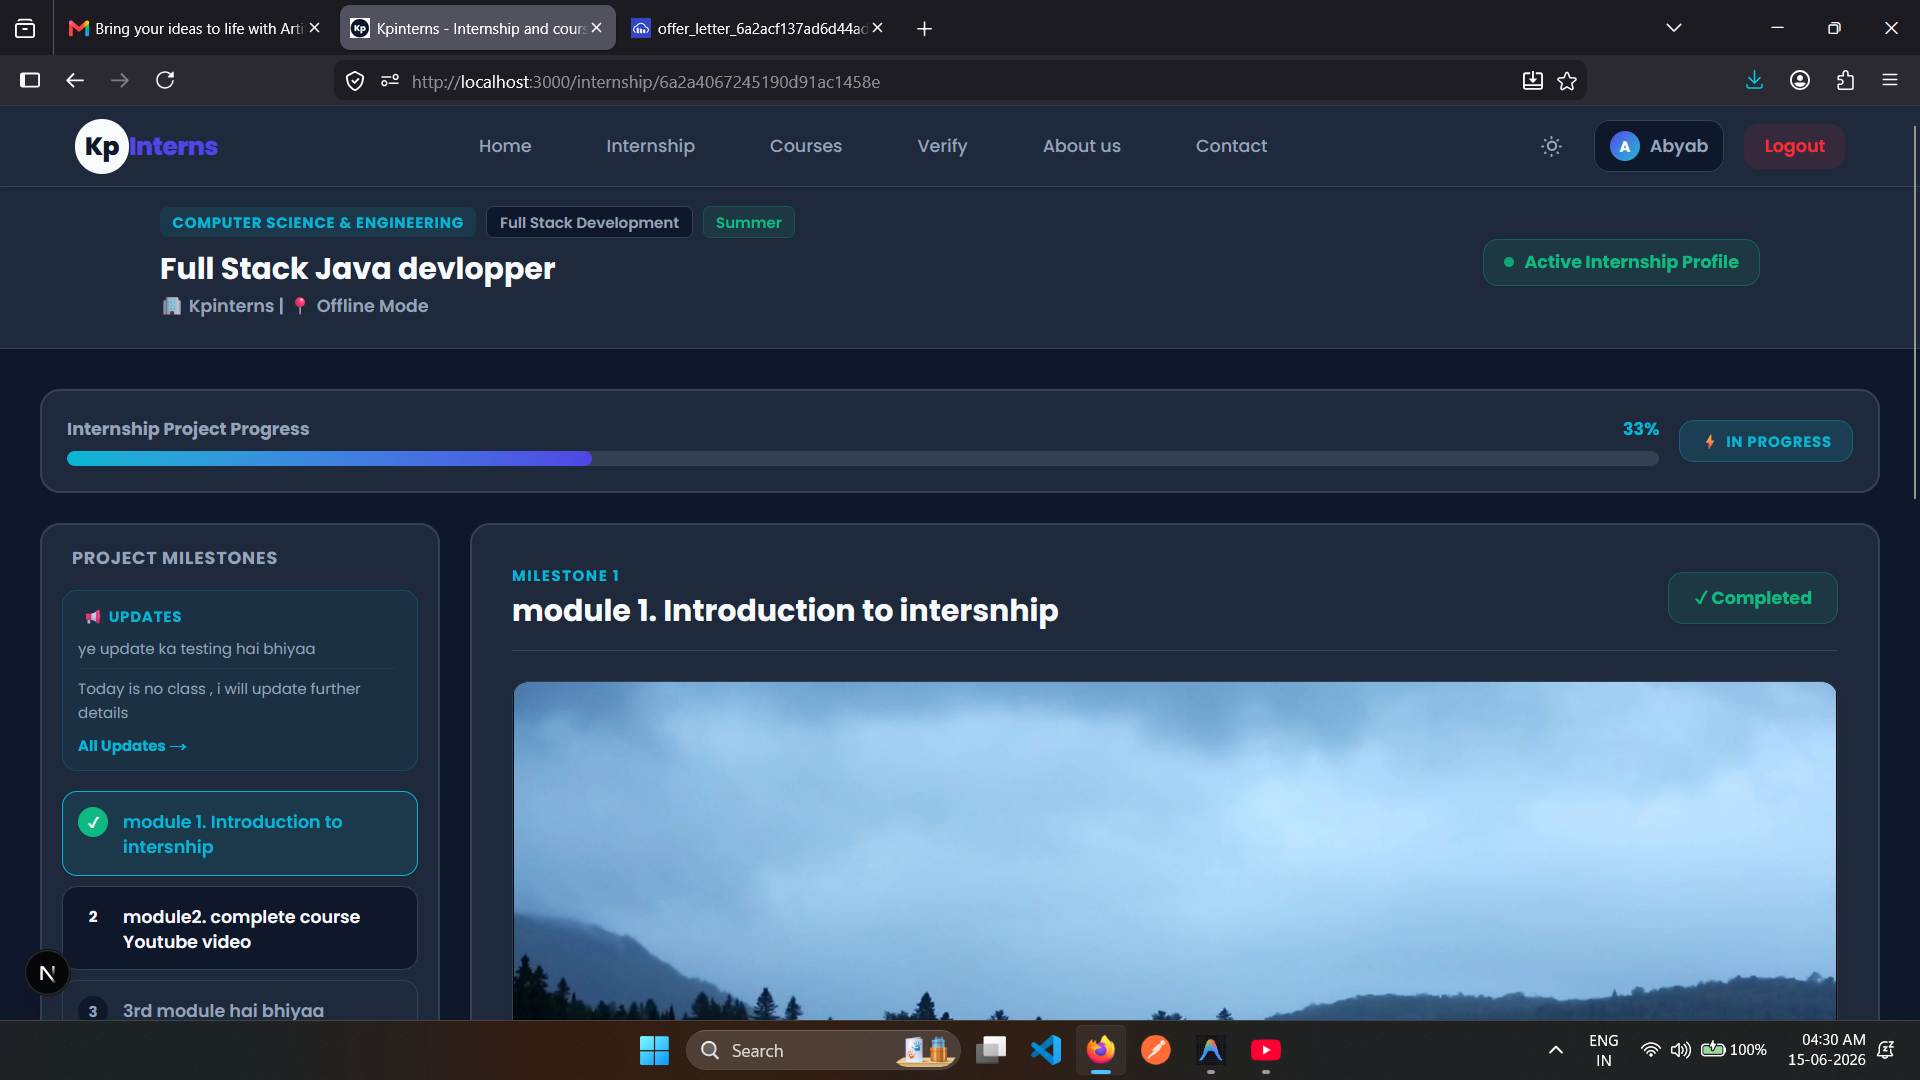Viewport: 1920px width, 1080px height.
Task: Open the taskbar date and time
Action: (x=1827, y=1050)
